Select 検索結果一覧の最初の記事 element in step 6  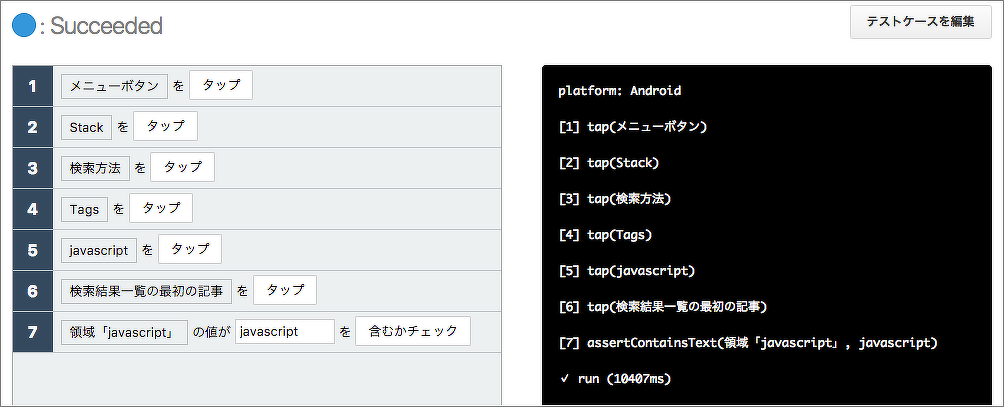click(146, 291)
